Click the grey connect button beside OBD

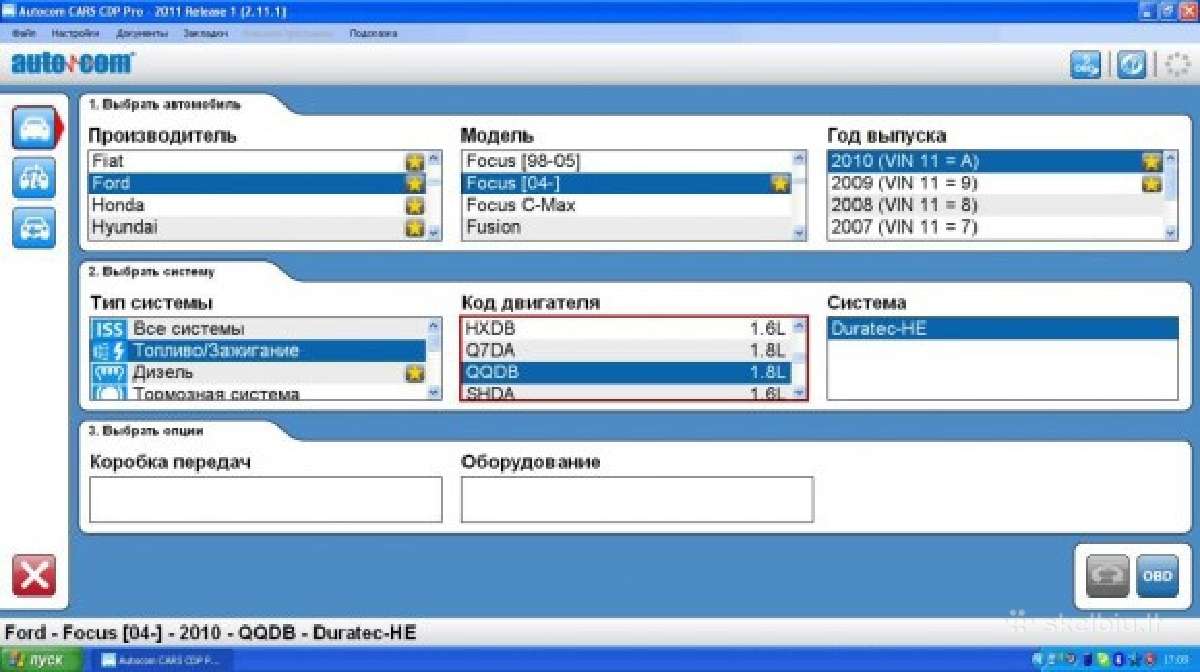coord(1107,576)
